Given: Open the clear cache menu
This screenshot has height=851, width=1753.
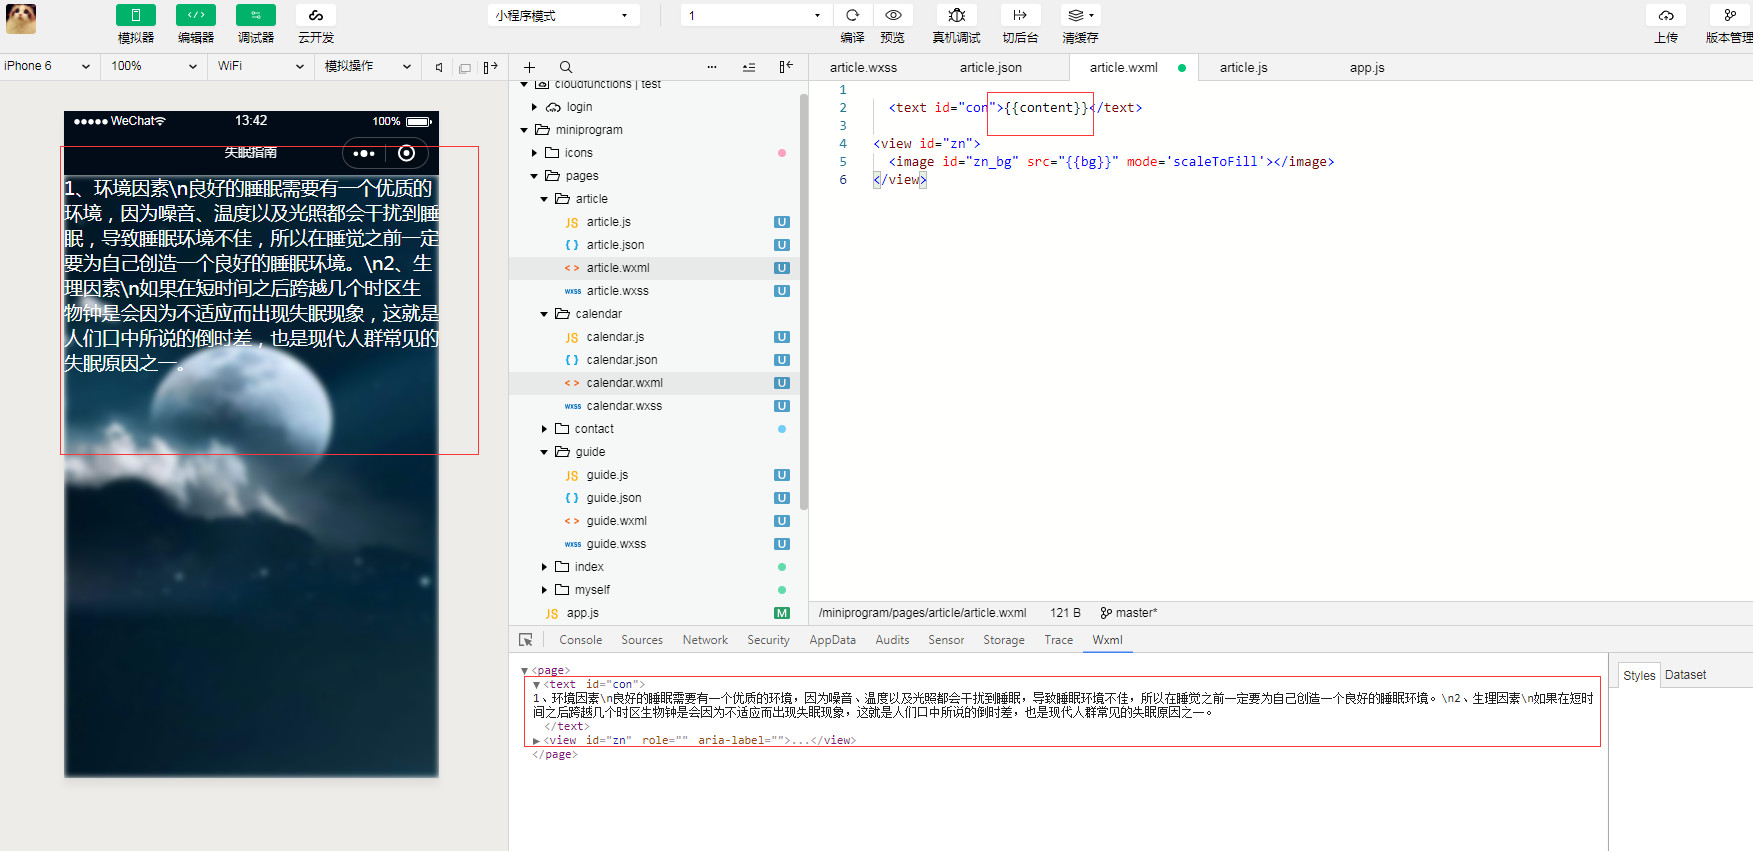Looking at the screenshot, I should [x=1080, y=15].
